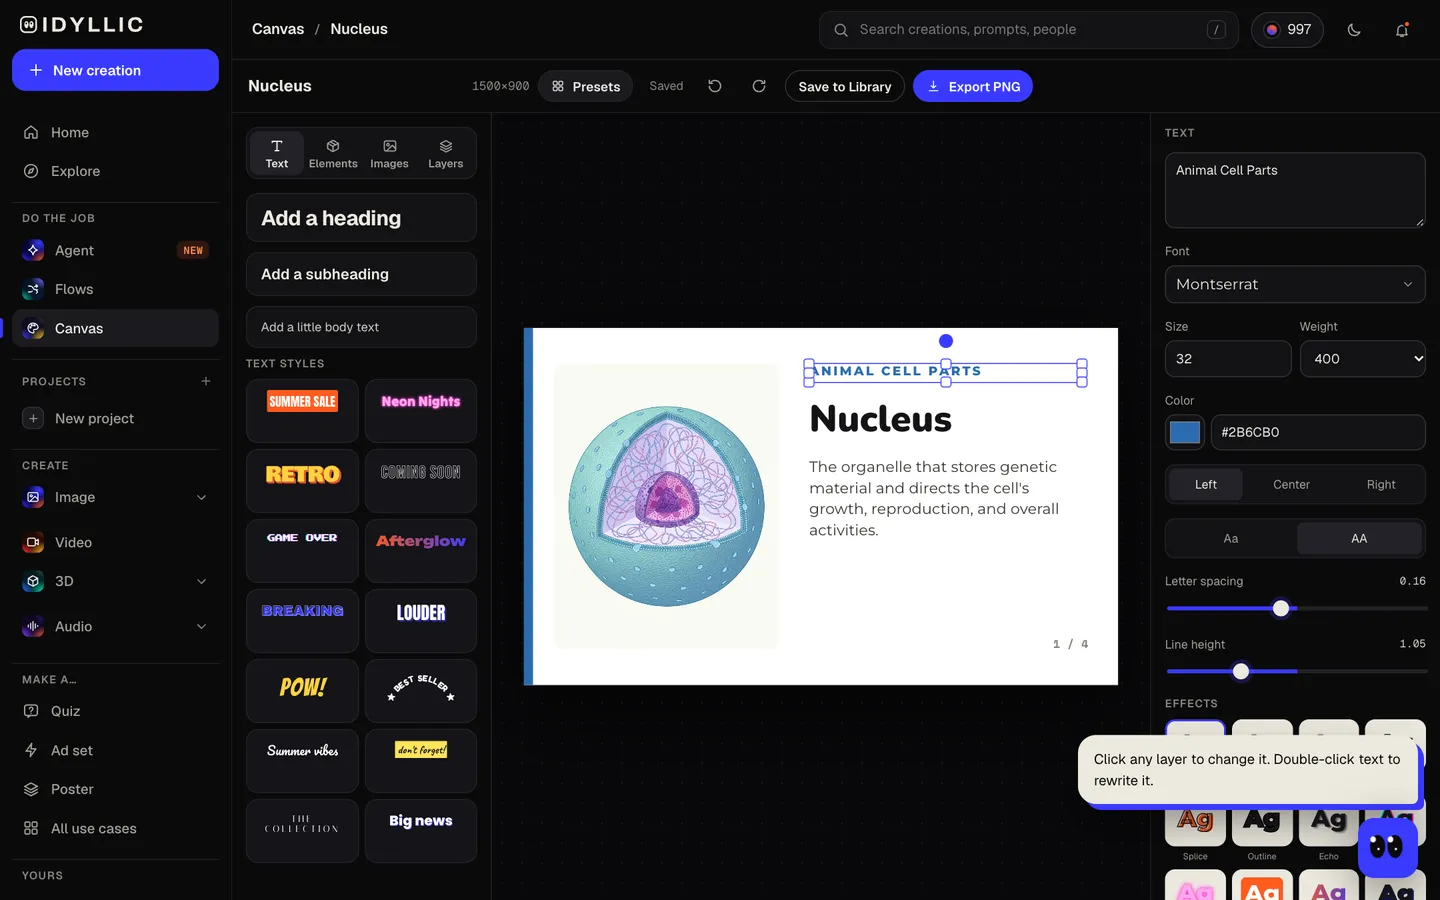Screen dimensions: 1440x900
Task: Open Explore in the sidebar
Action: coord(115,171)
